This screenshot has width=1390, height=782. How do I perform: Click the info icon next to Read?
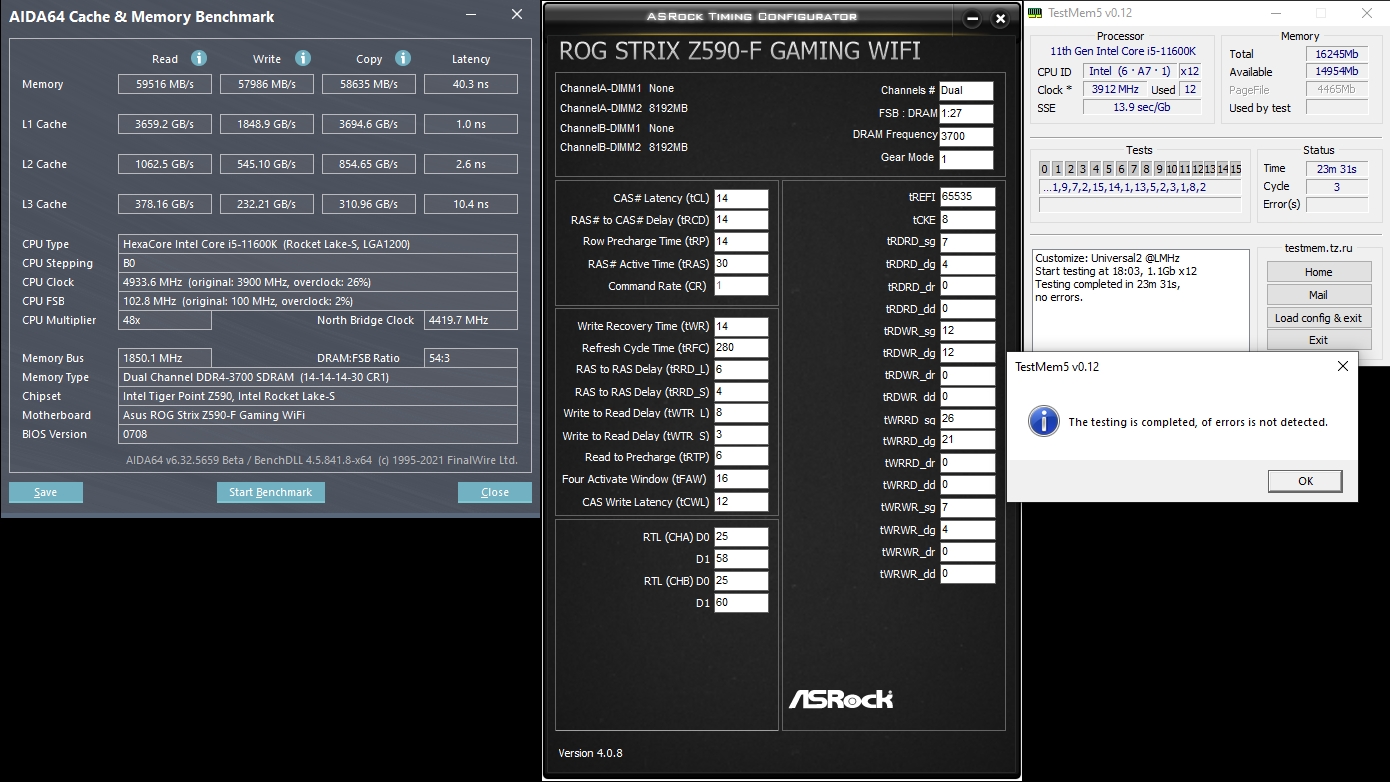199,59
